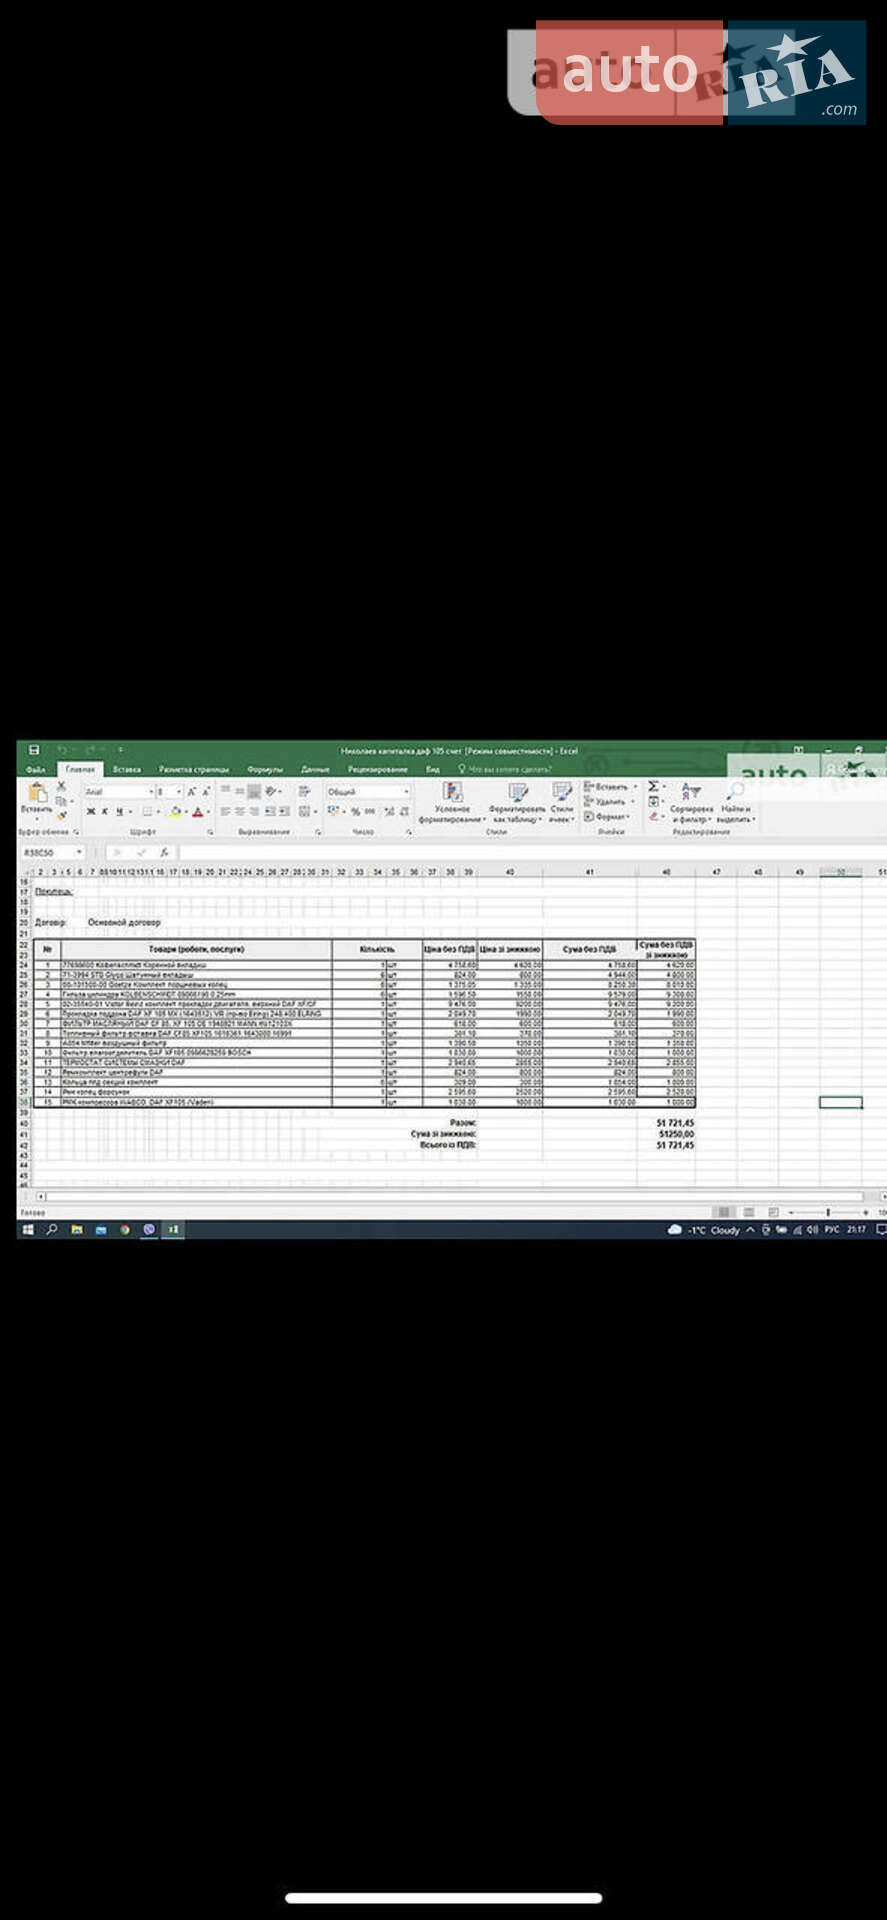
Task: Click the AutoSum sigma icon
Action: coord(653,787)
